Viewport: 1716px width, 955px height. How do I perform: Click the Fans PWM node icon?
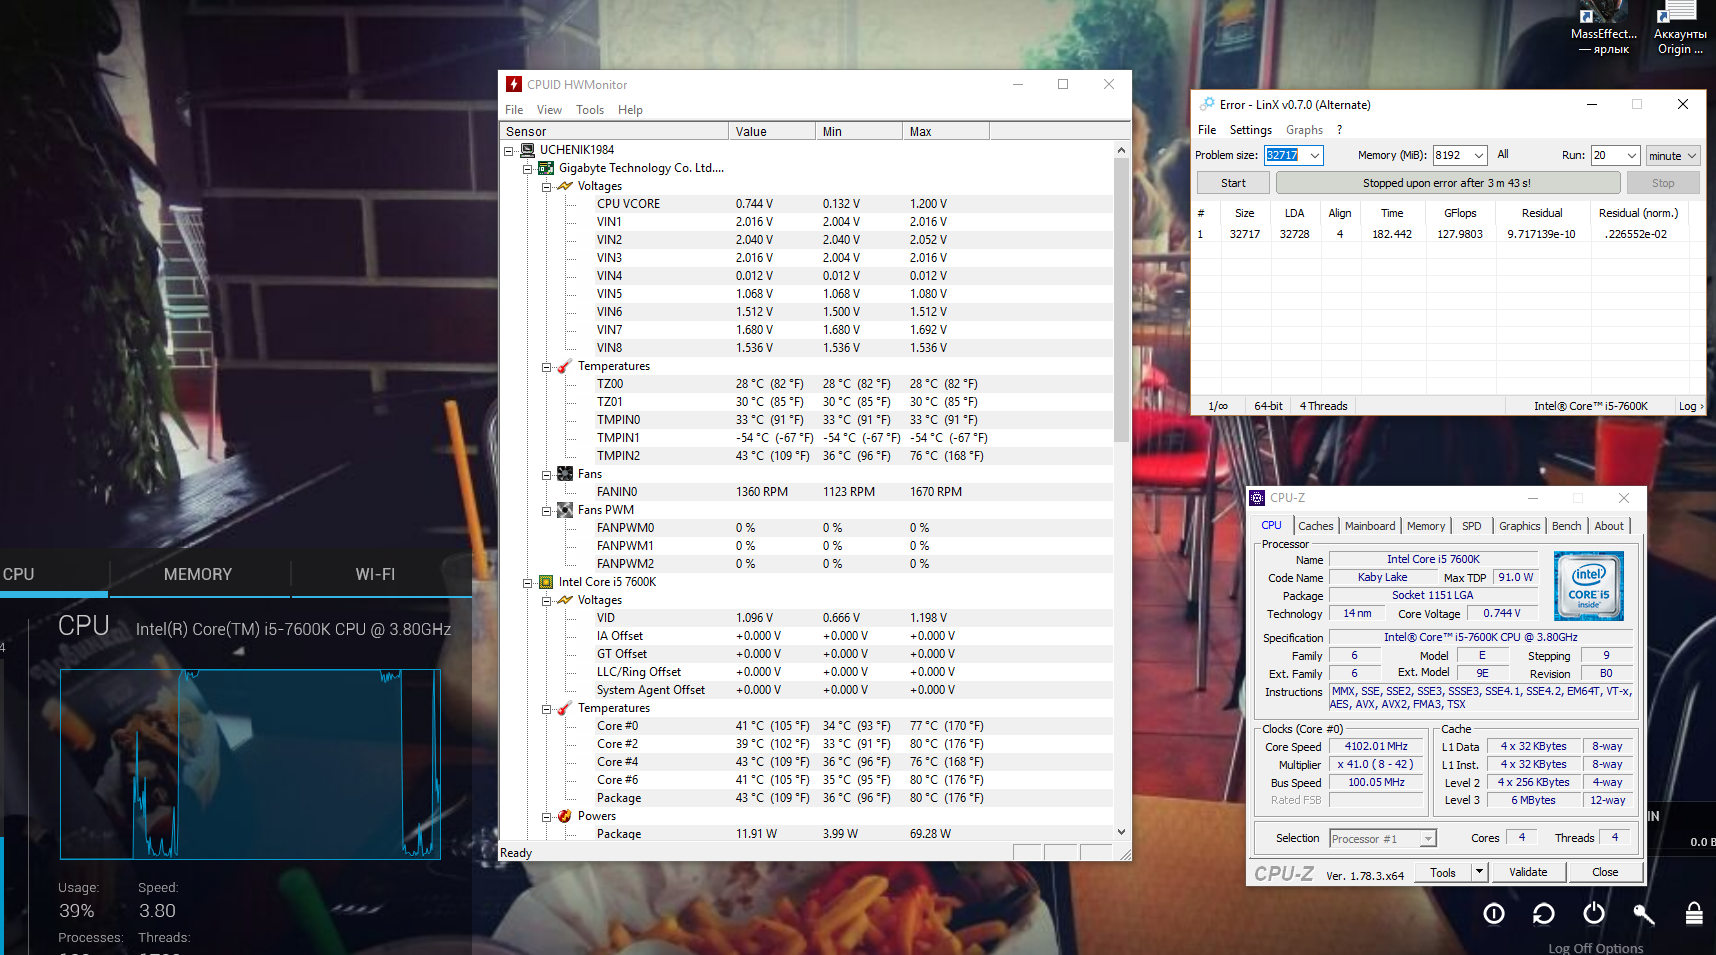[565, 510]
